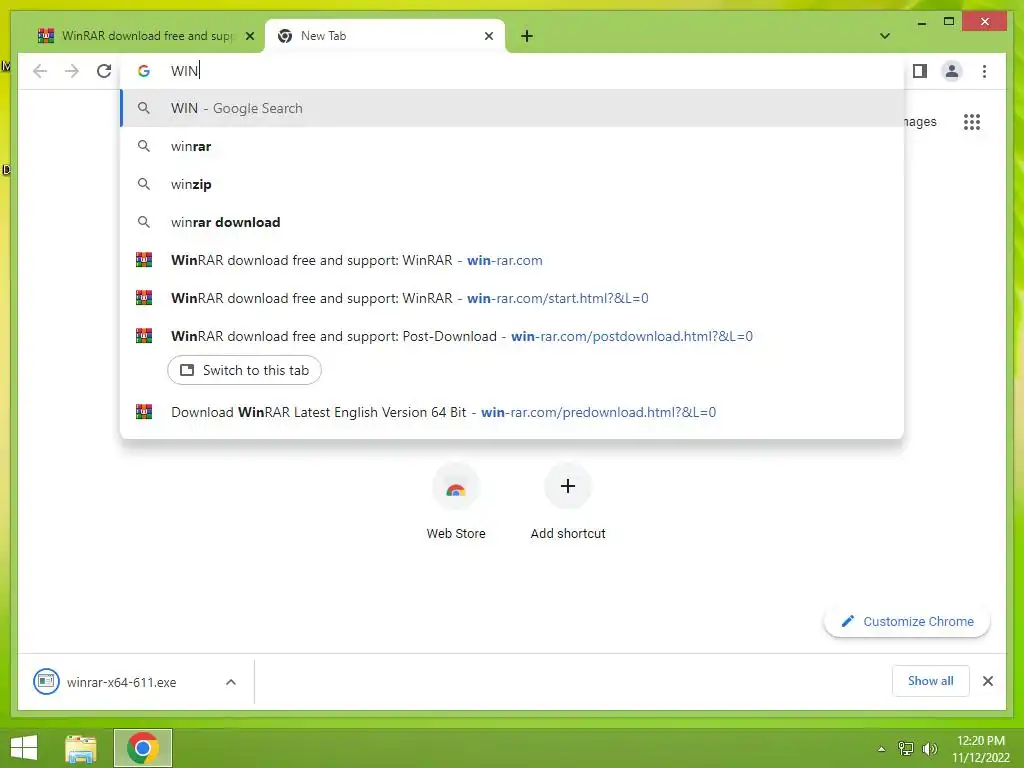Click the Chrome taskbar icon
The width and height of the screenshot is (1024, 768).
[143, 748]
